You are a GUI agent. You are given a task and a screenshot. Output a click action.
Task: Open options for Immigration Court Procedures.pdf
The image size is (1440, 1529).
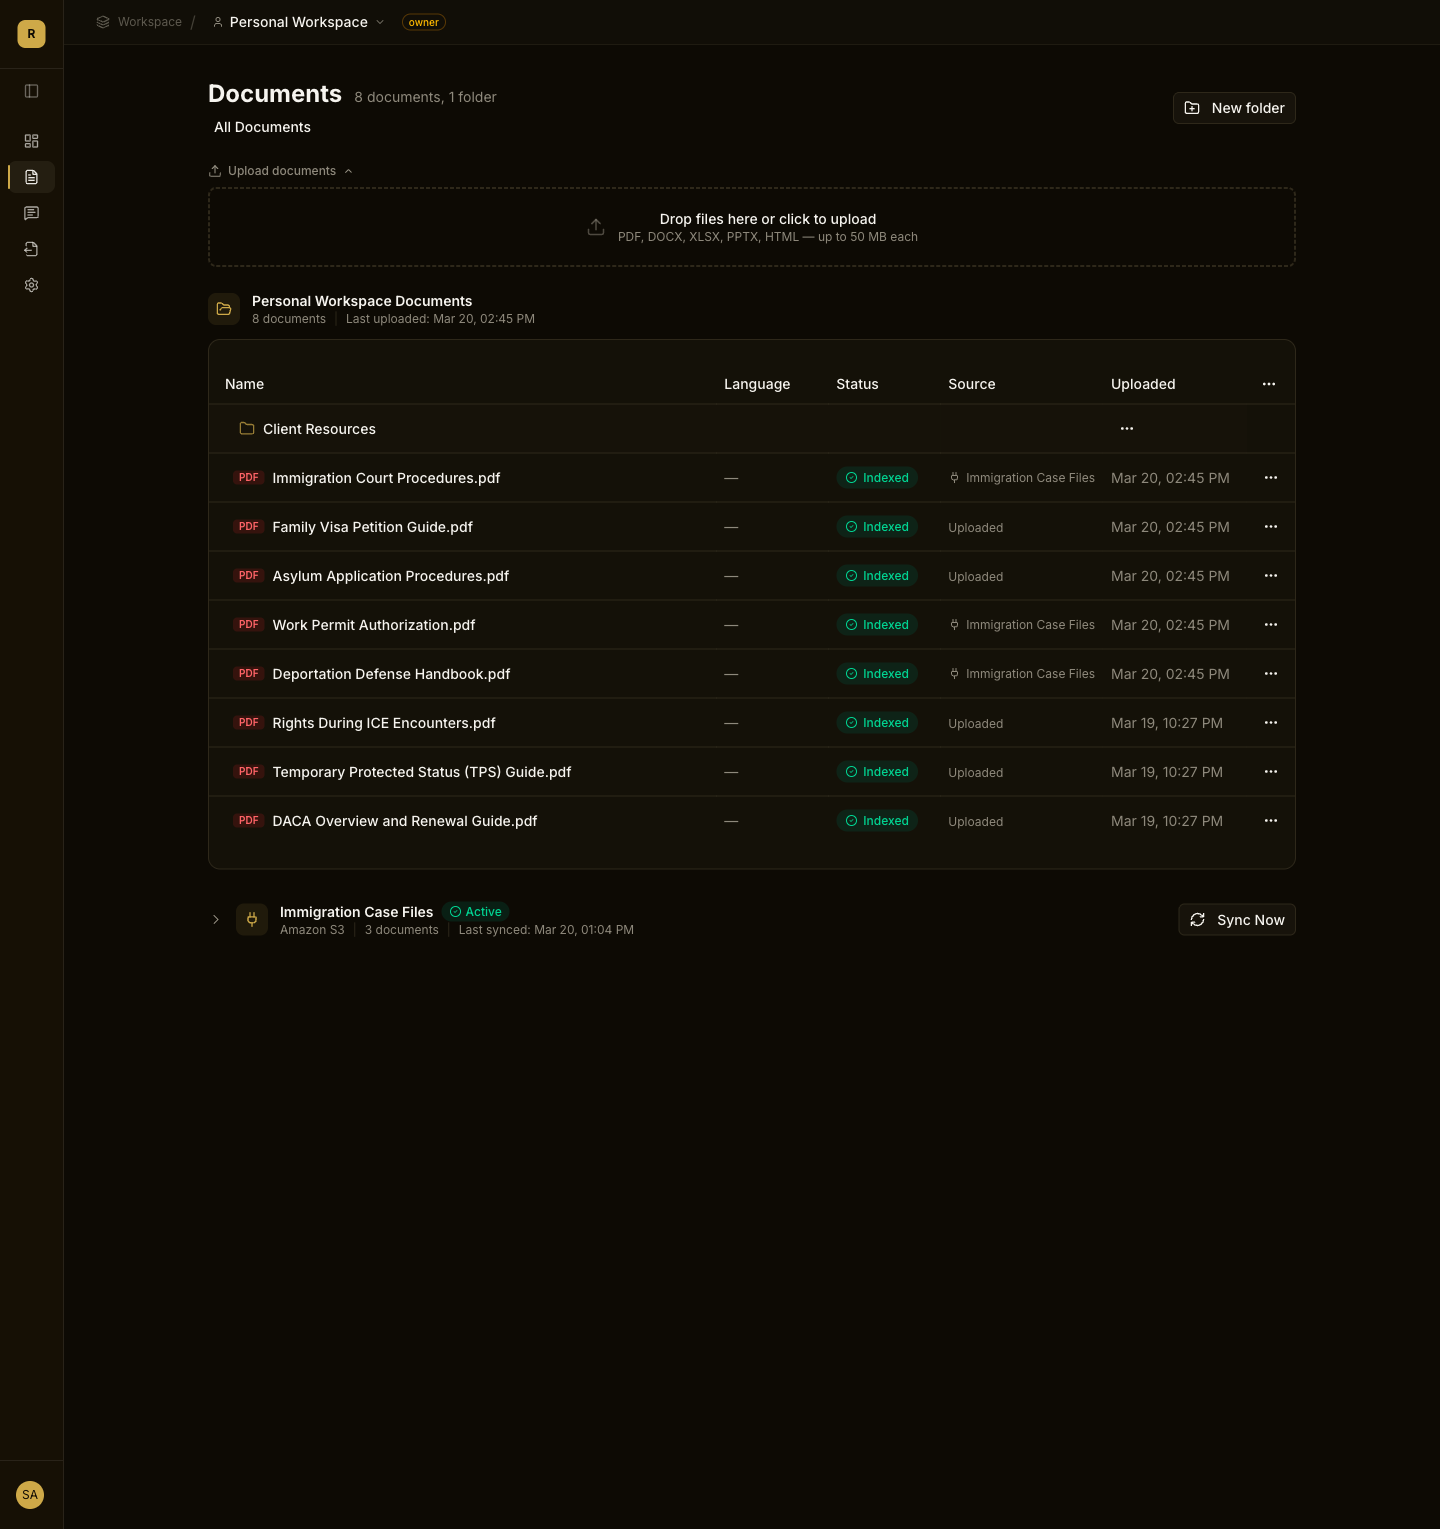pyautogui.click(x=1271, y=478)
